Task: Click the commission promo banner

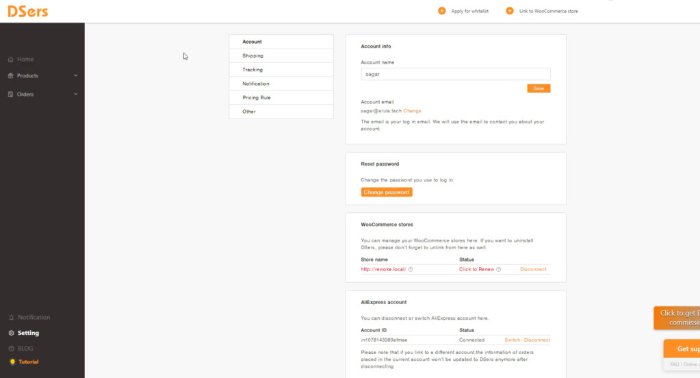Action: (677, 318)
